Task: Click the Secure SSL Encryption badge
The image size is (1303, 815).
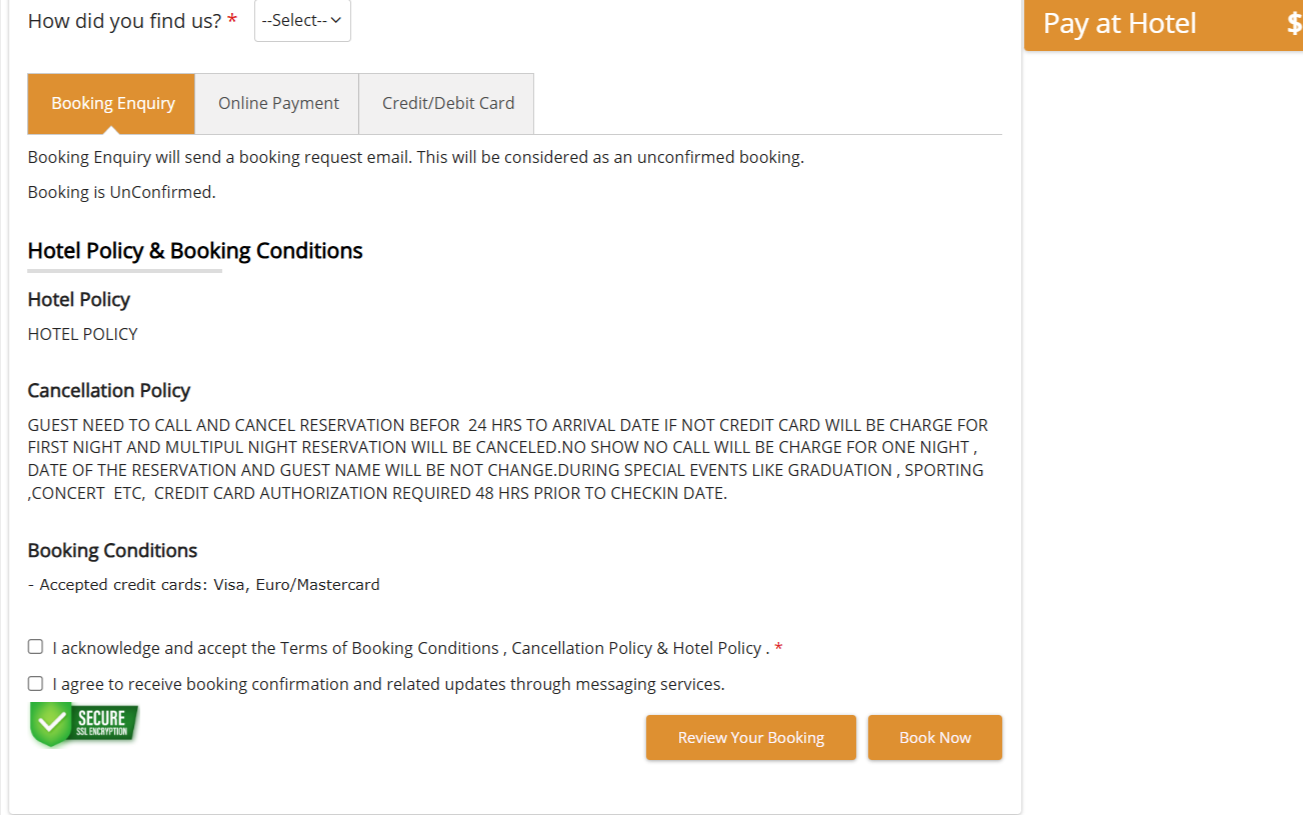Action: (84, 724)
